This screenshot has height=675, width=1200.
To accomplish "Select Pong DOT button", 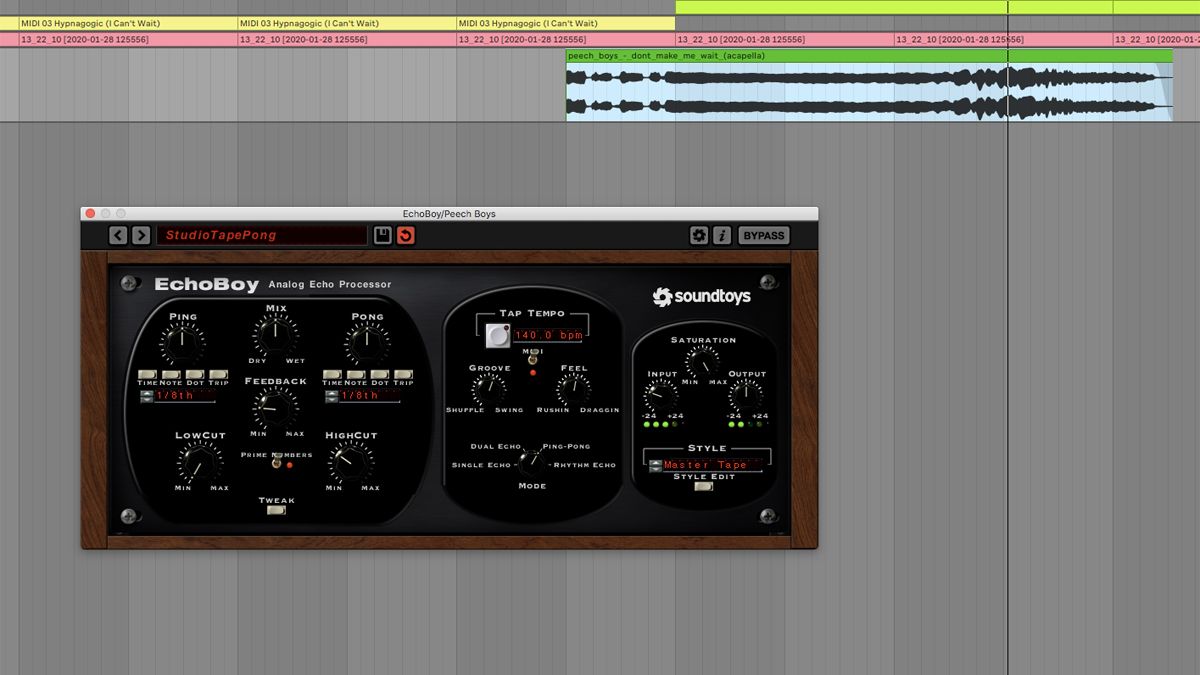I will pyautogui.click(x=380, y=374).
